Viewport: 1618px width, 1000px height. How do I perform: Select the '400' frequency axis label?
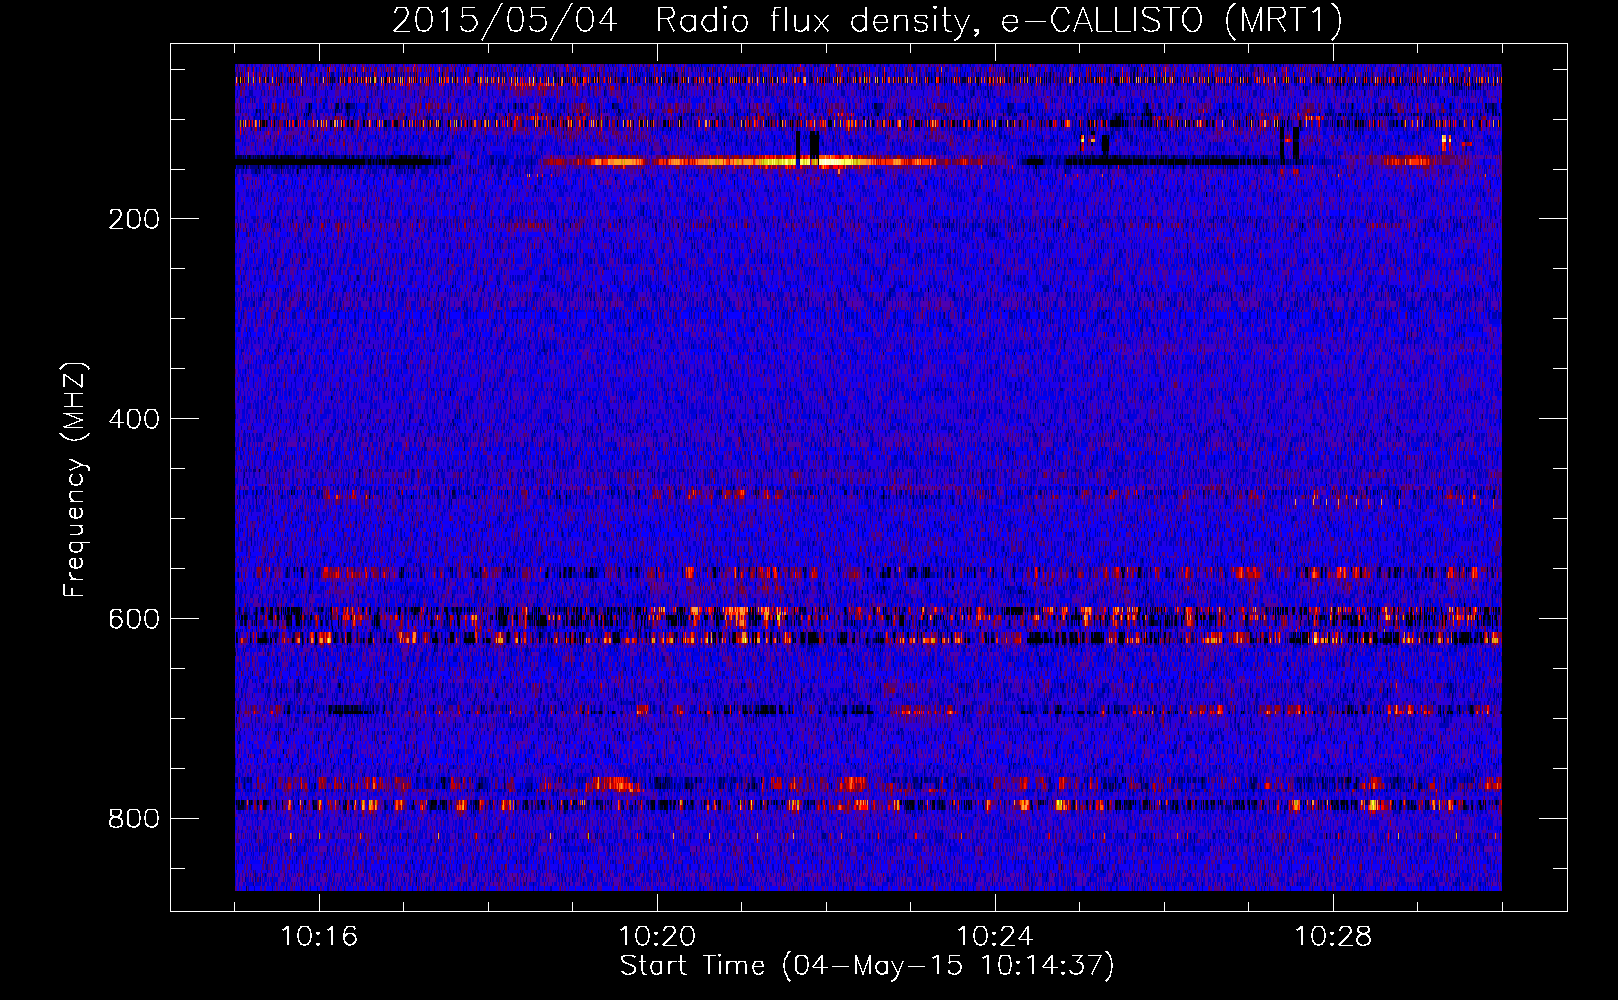pyautogui.click(x=134, y=419)
